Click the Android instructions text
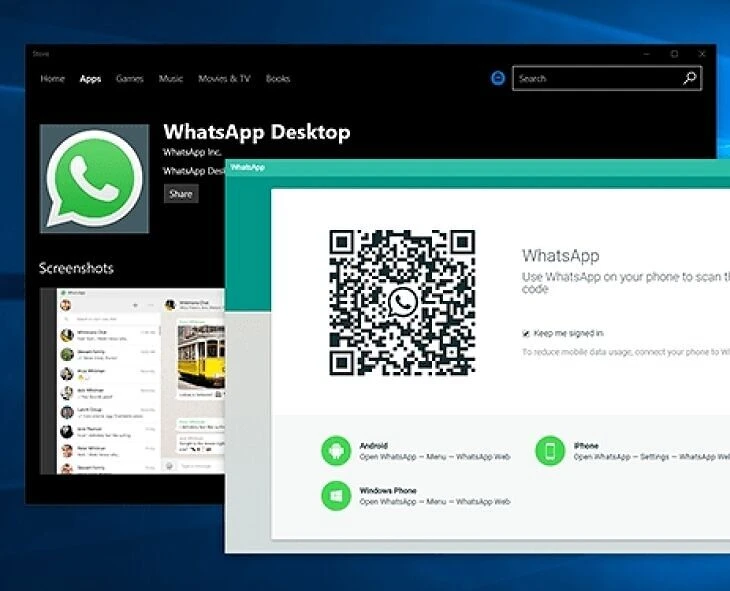The width and height of the screenshot is (730, 591). tap(435, 457)
